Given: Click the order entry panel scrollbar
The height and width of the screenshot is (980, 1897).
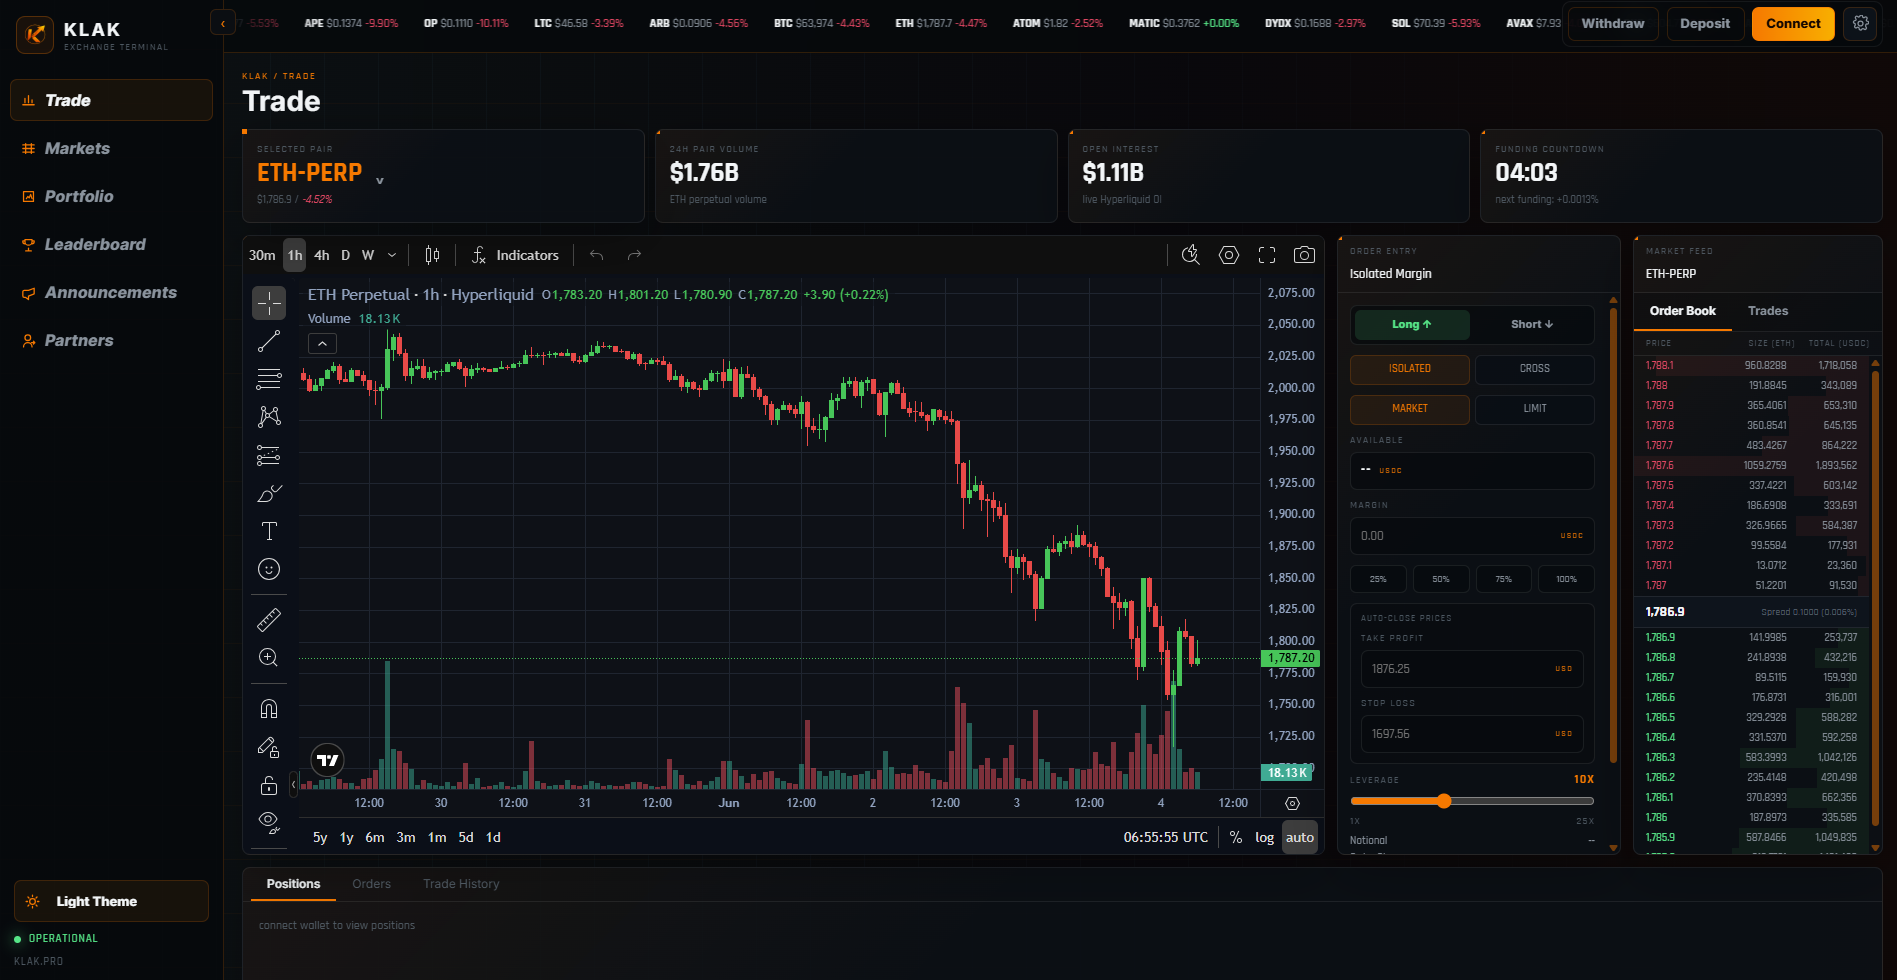Looking at the screenshot, I should point(1613,535).
